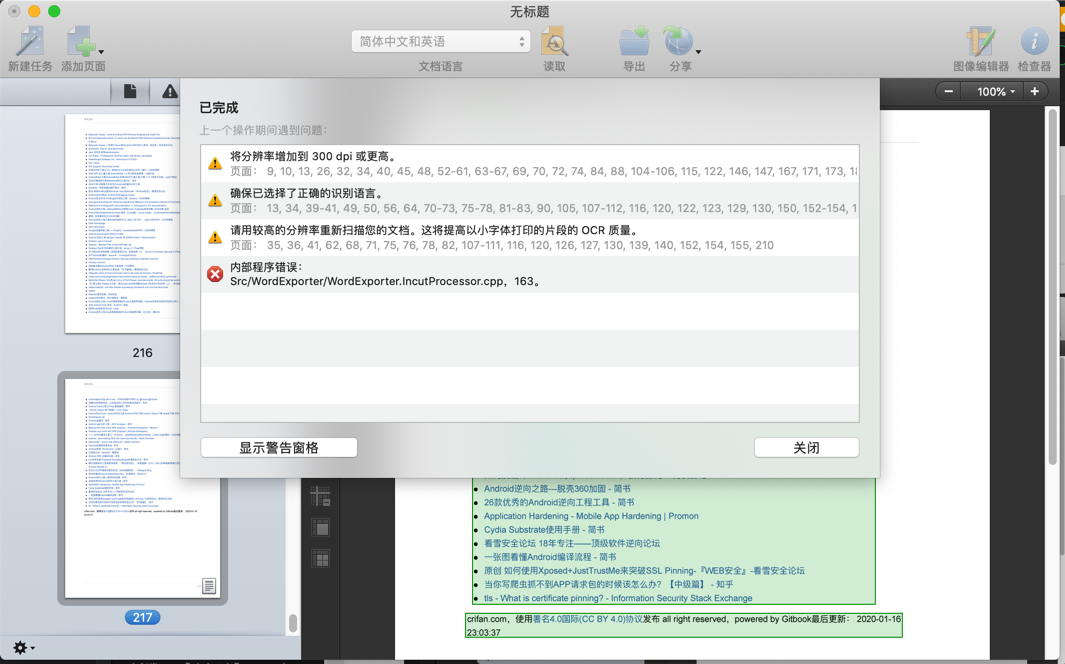The width and height of the screenshot is (1065, 664).
Task: Open the arrow beside 添加页面 icon
Action: pos(101,52)
